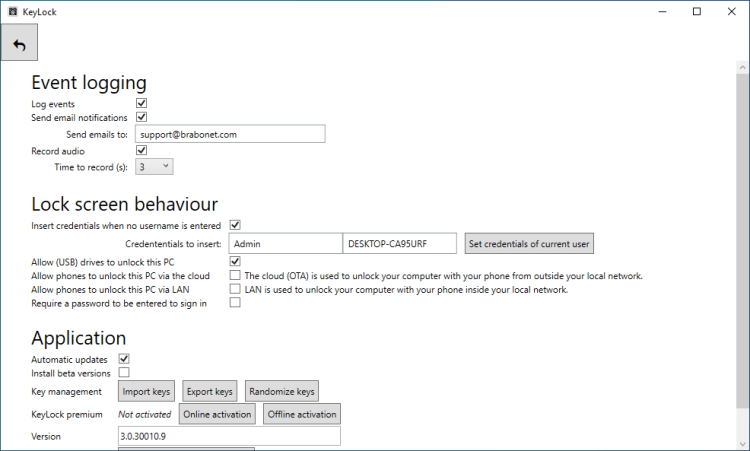This screenshot has height=451, width=750.
Task: Check Require a password to sign in
Action: [x=235, y=302]
